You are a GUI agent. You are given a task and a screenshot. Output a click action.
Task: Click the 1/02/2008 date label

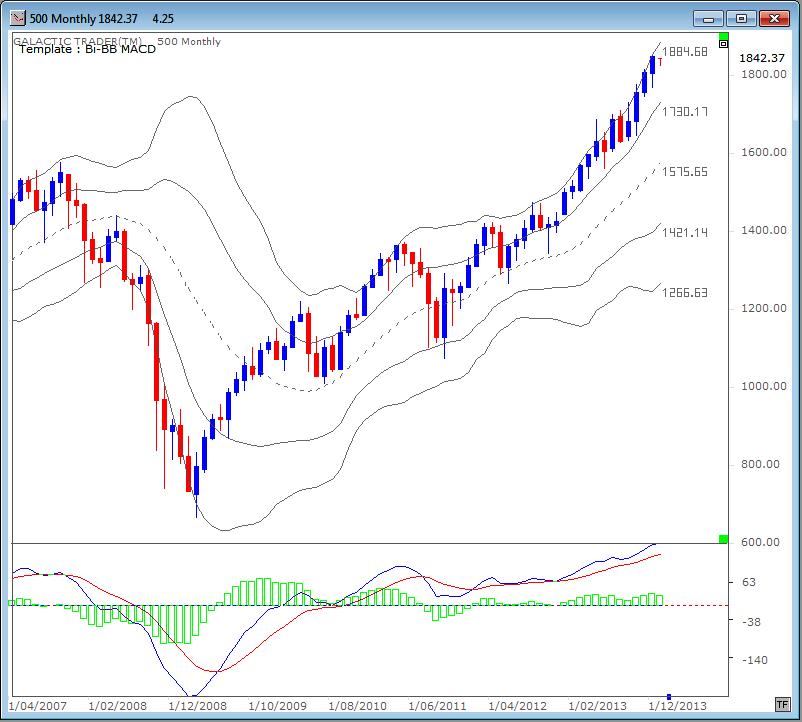(118, 706)
